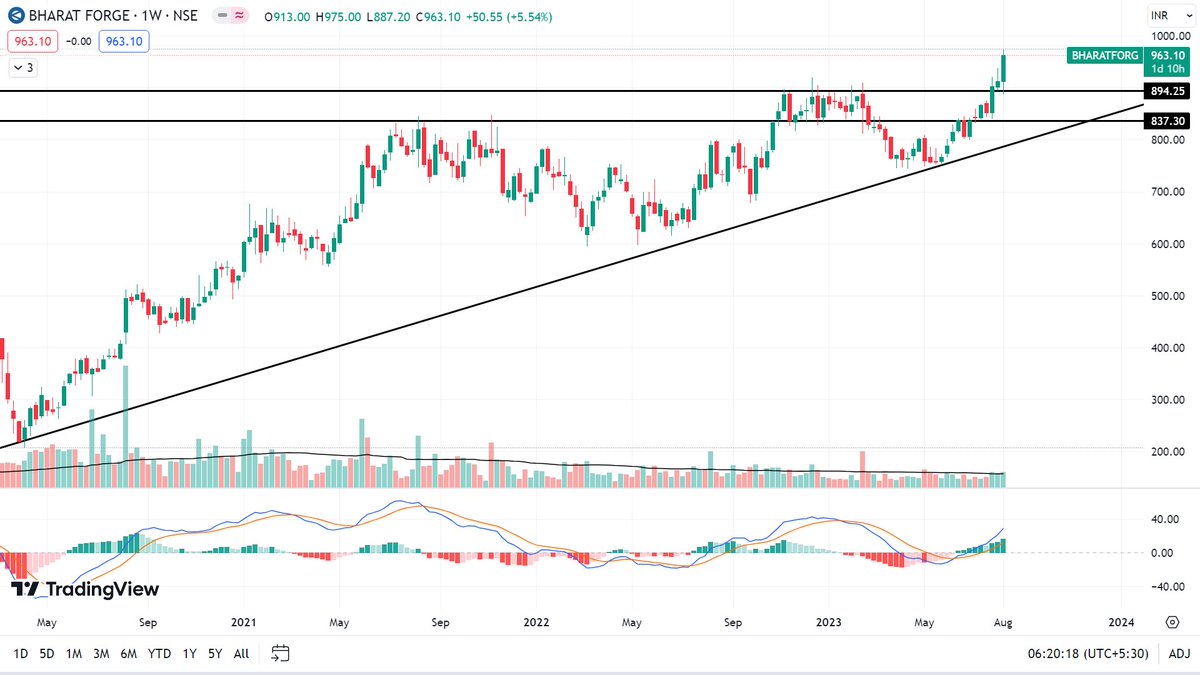The height and width of the screenshot is (675, 1200).
Task: Select the 1Y time range
Action: [x=189, y=653]
